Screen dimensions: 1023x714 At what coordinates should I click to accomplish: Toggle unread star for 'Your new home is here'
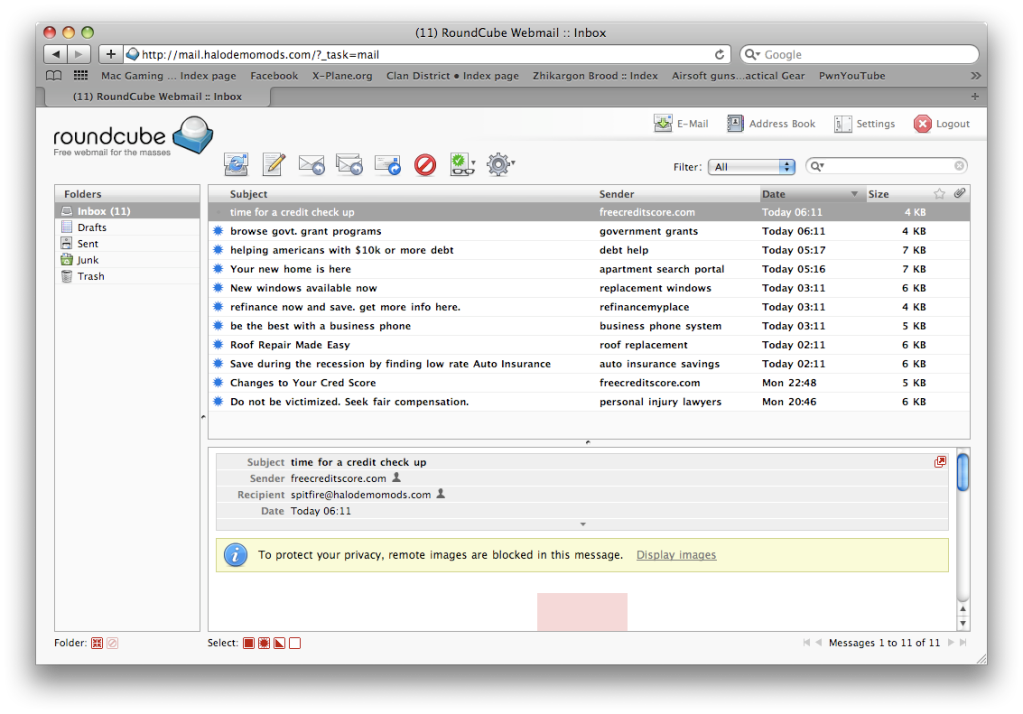(218, 268)
